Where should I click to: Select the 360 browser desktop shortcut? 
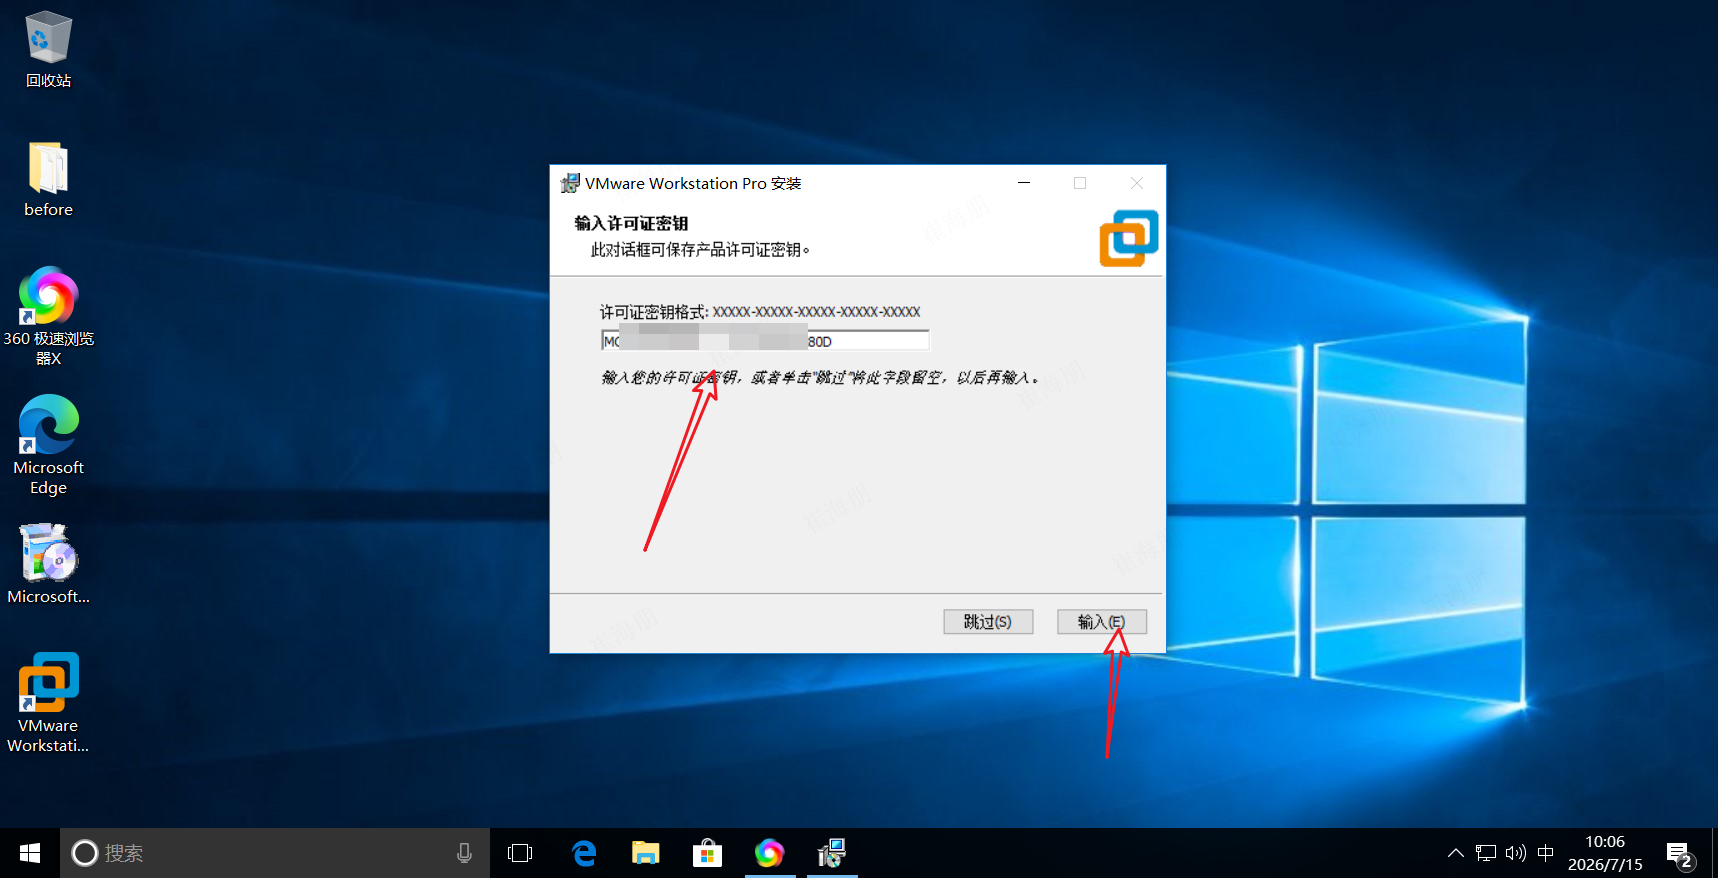[x=48, y=316]
